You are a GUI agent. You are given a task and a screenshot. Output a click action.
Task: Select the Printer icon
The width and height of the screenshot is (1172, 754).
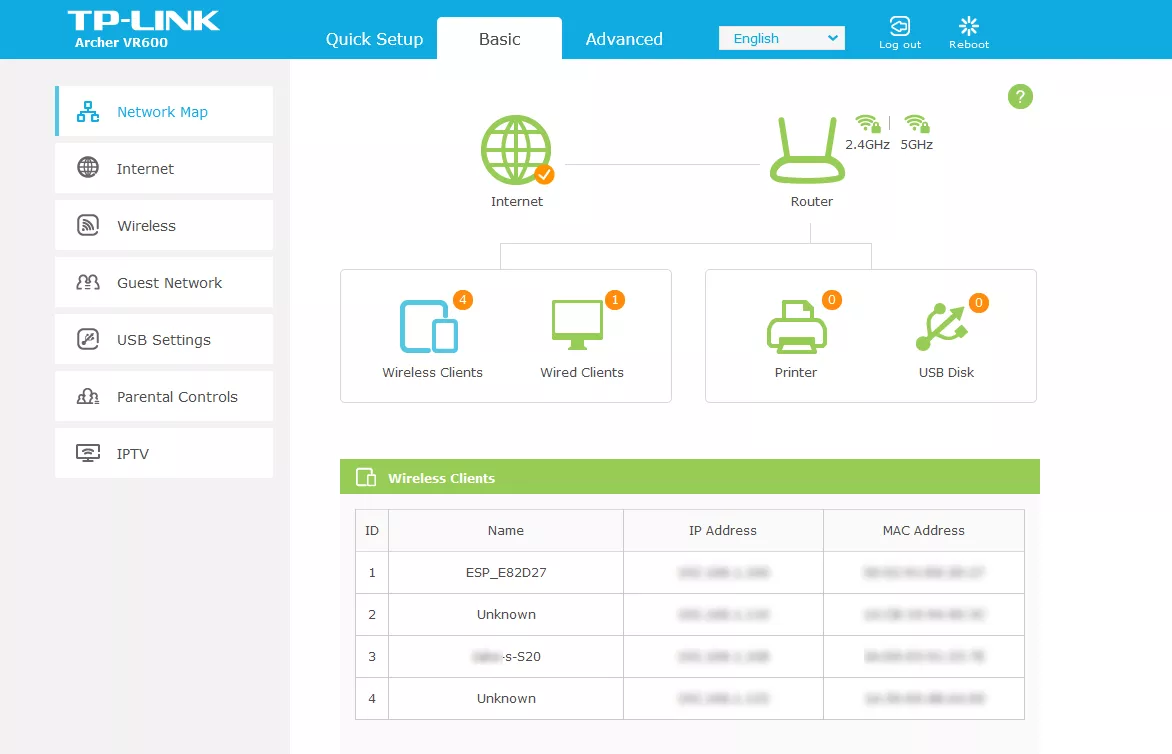tap(797, 327)
